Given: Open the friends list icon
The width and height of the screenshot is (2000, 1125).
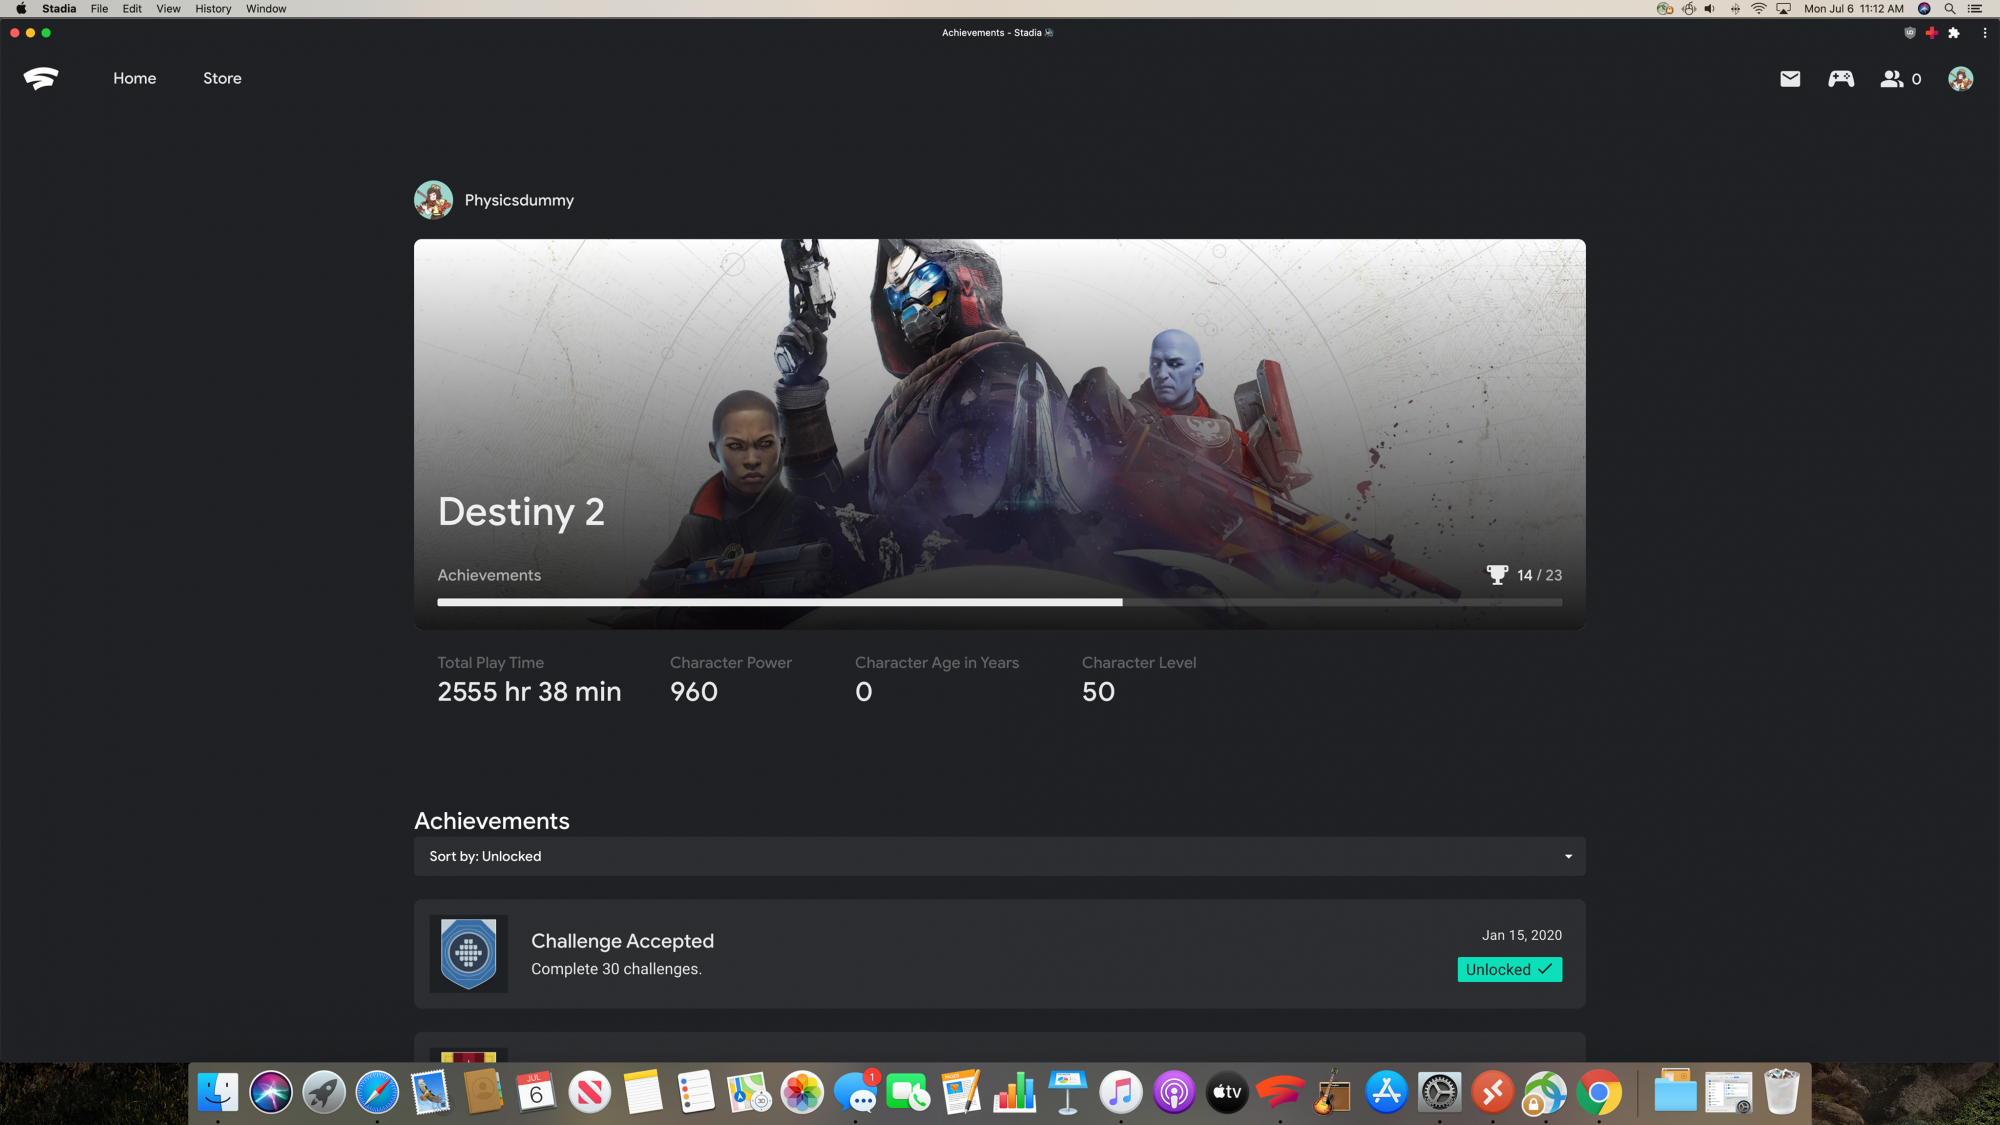Looking at the screenshot, I should [x=1891, y=79].
